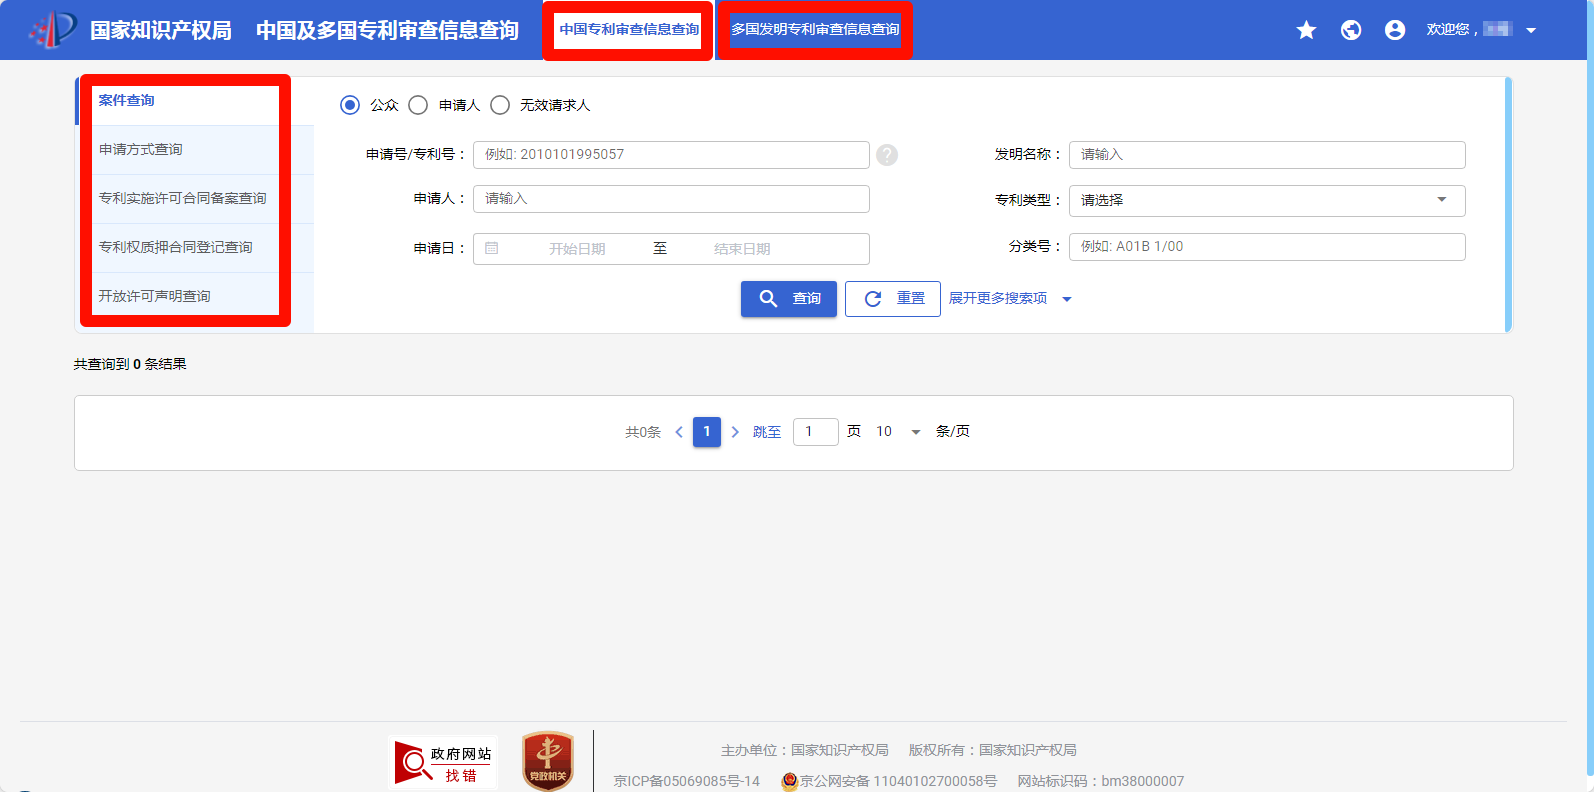Focus the 申请人 input field

[671, 199]
